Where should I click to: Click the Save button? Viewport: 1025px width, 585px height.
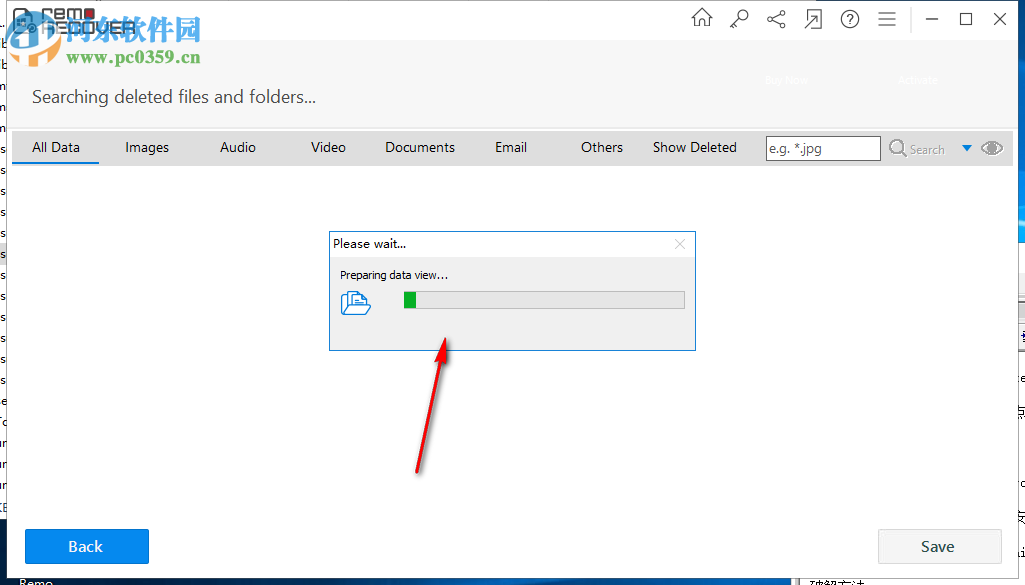coord(939,546)
